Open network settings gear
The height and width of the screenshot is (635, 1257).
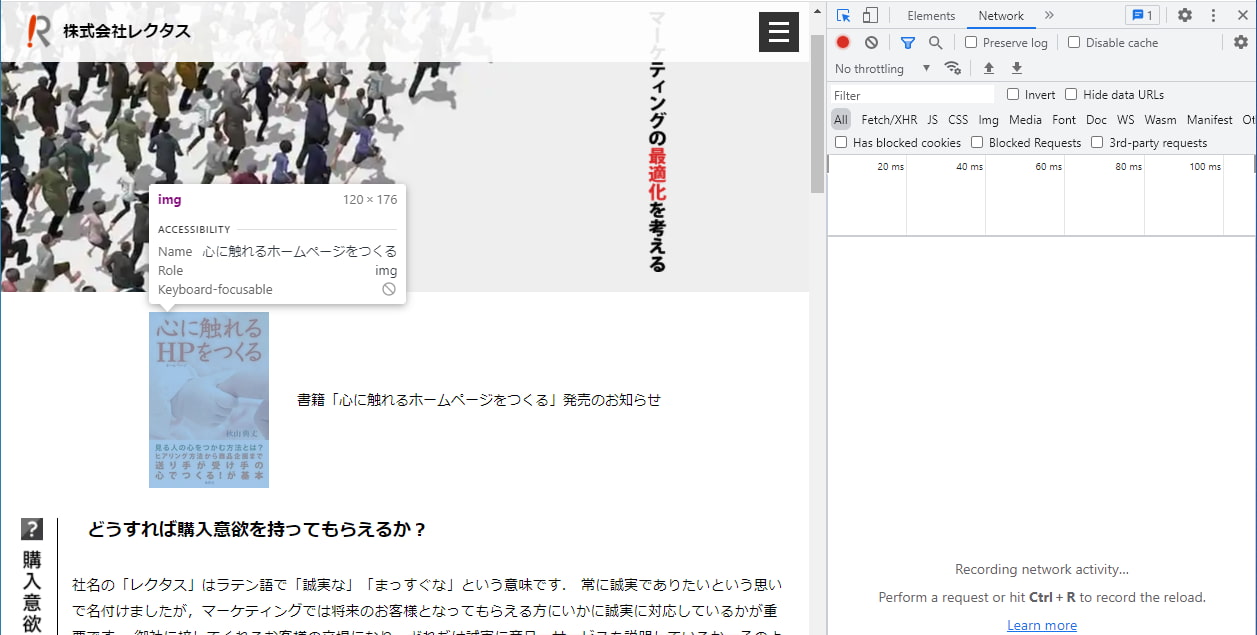(x=1239, y=42)
